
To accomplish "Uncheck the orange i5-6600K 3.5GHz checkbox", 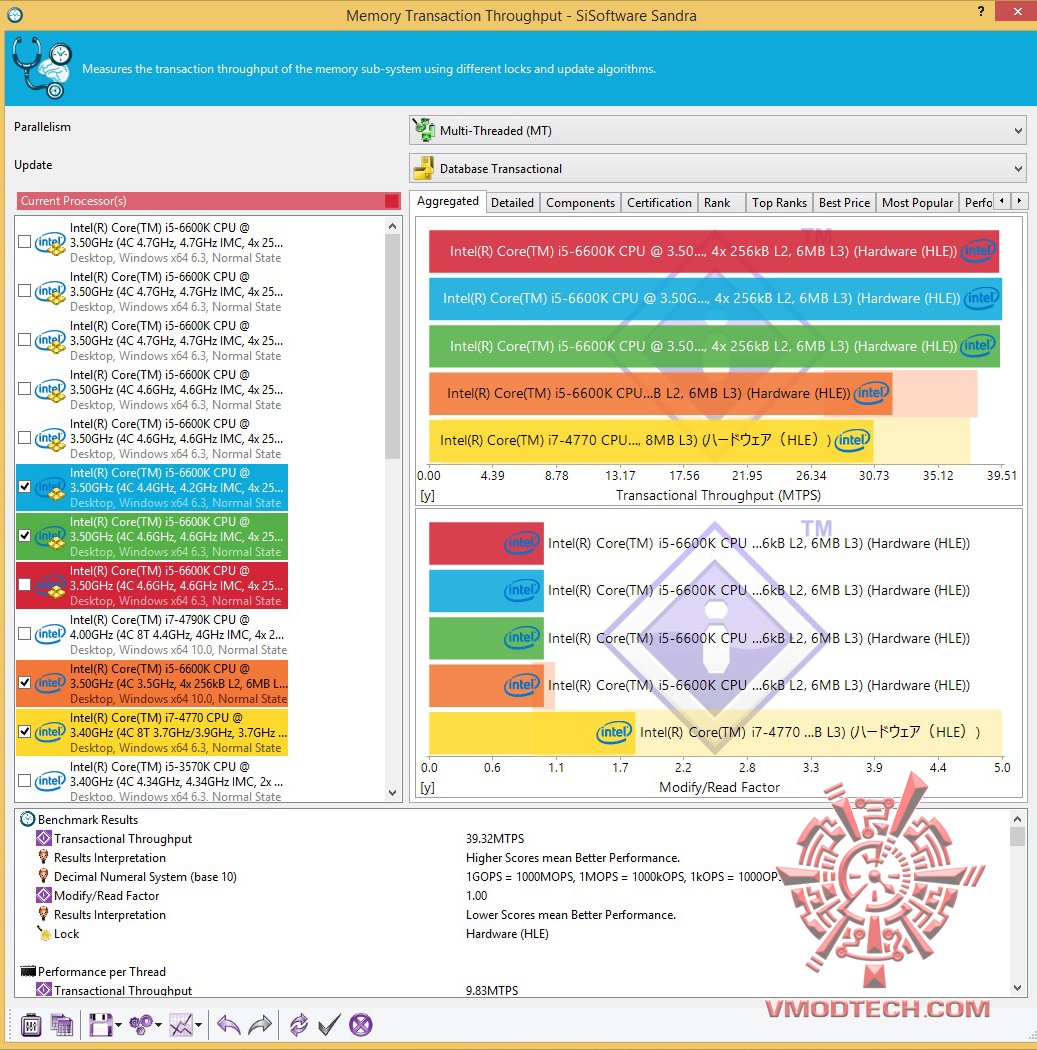I will (x=25, y=683).
